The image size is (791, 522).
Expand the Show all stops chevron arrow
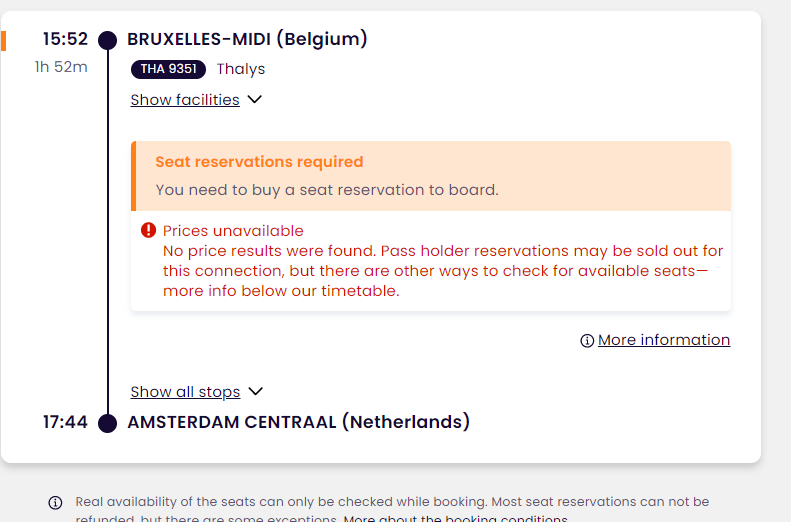[256, 391]
